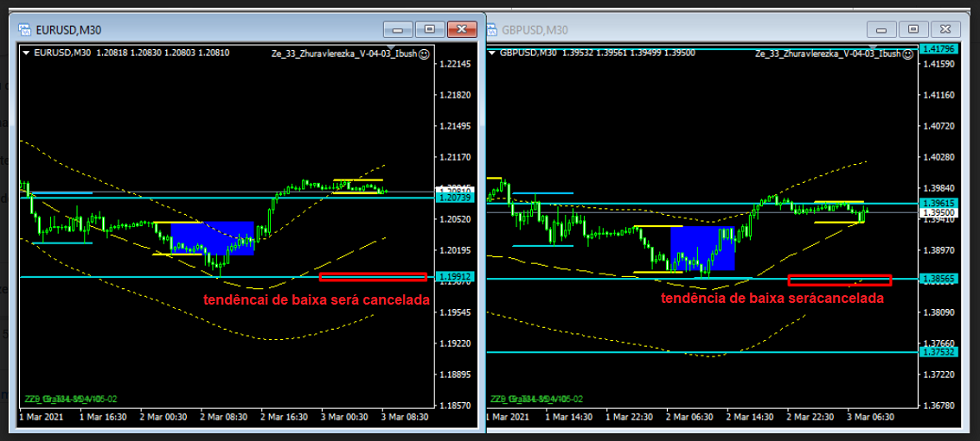Click the 2 Mar 16:30 time label

[284, 417]
